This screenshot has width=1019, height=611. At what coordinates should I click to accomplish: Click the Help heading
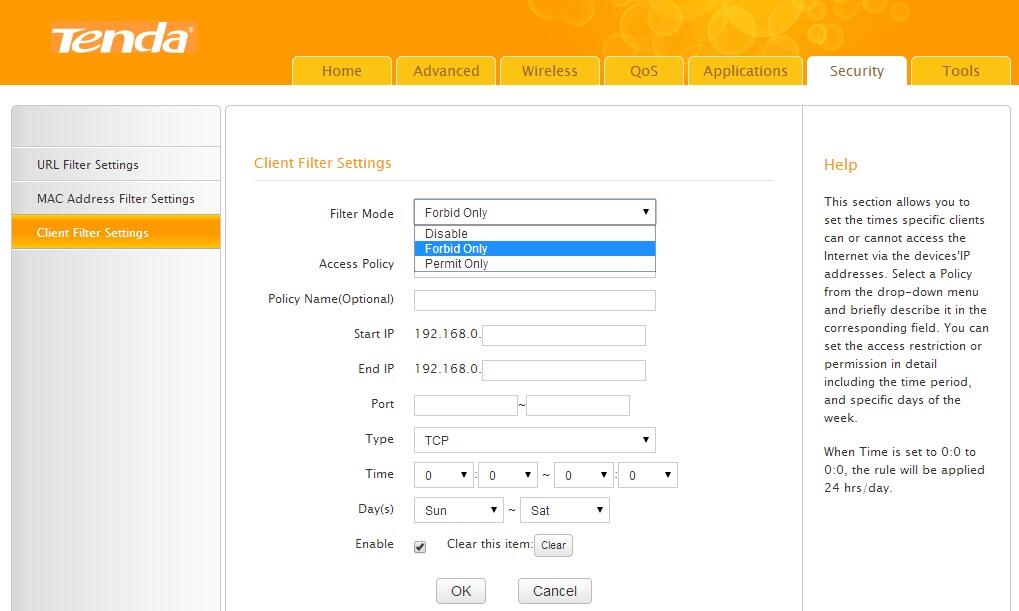coord(840,164)
